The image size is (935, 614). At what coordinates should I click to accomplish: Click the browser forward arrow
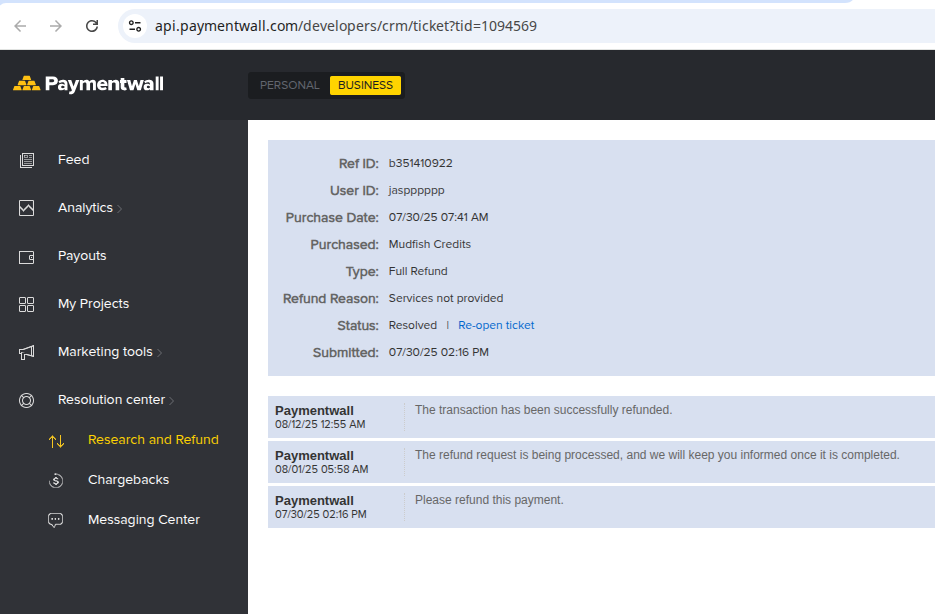pos(55,26)
